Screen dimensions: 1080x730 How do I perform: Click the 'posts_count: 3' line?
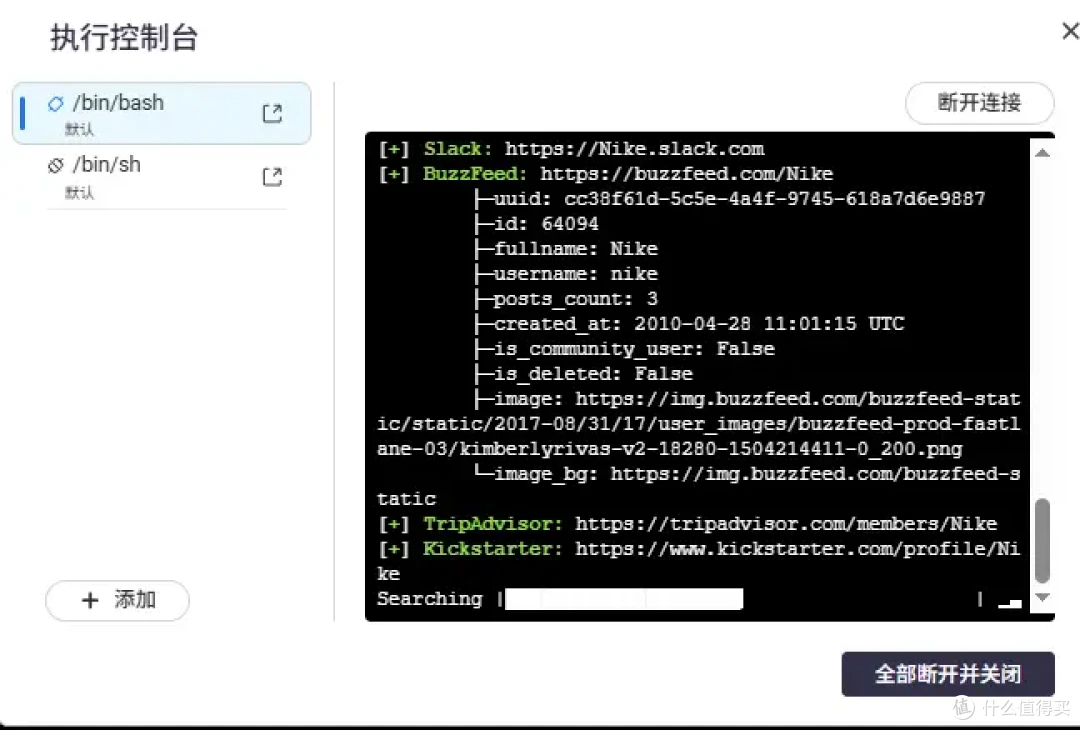565,299
